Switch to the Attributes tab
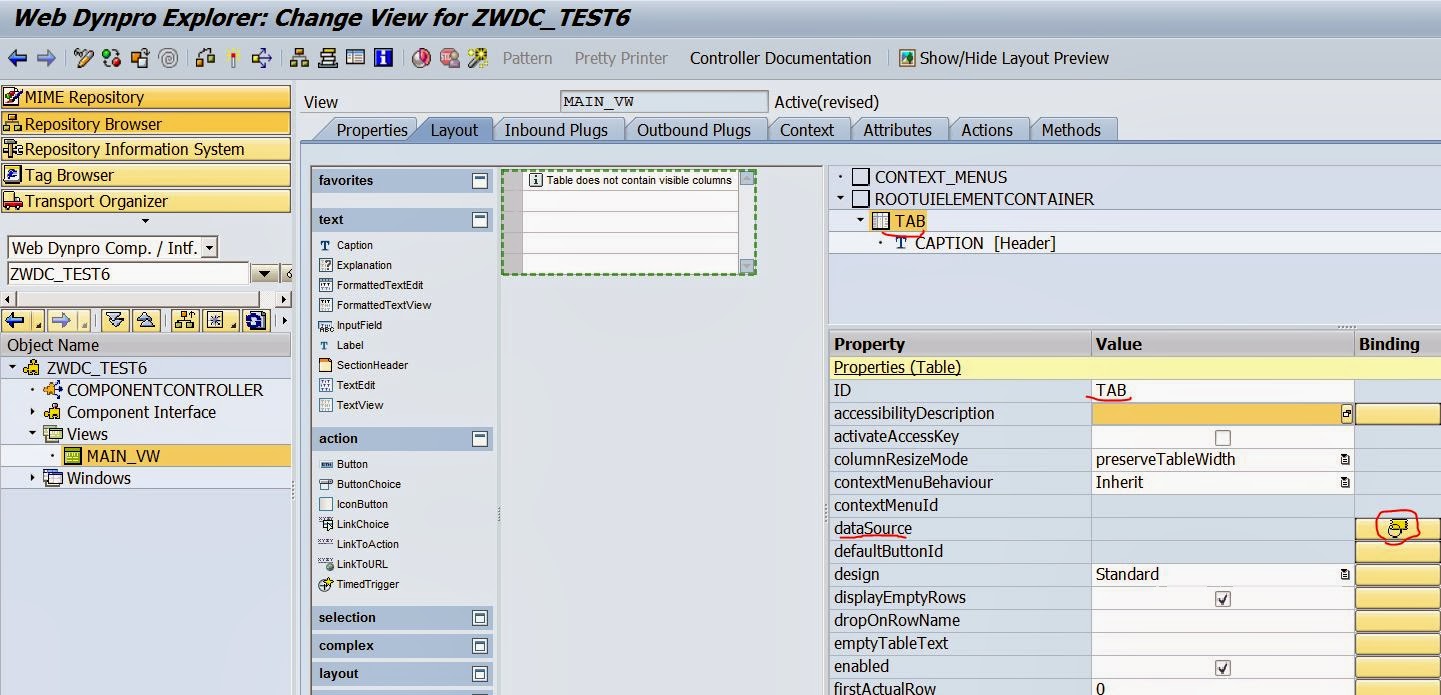 [x=897, y=130]
